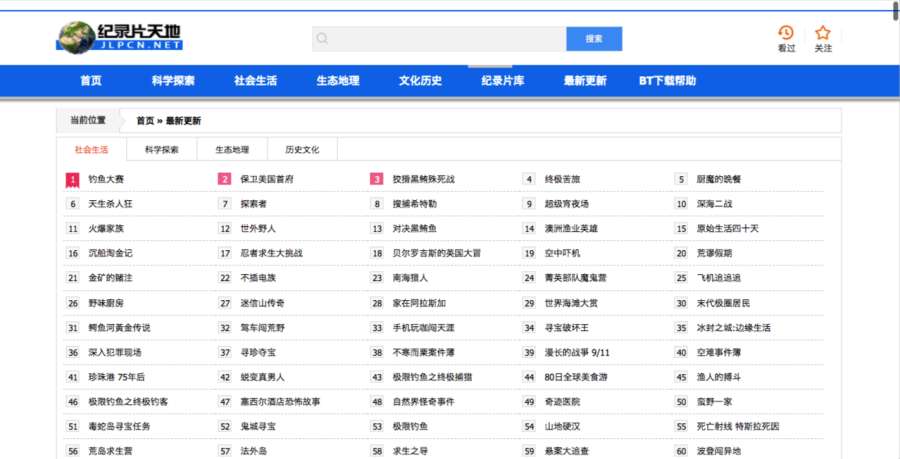Switch to the 科学探索 list tab
Viewport: 900px width, 459px height.
click(x=162, y=150)
